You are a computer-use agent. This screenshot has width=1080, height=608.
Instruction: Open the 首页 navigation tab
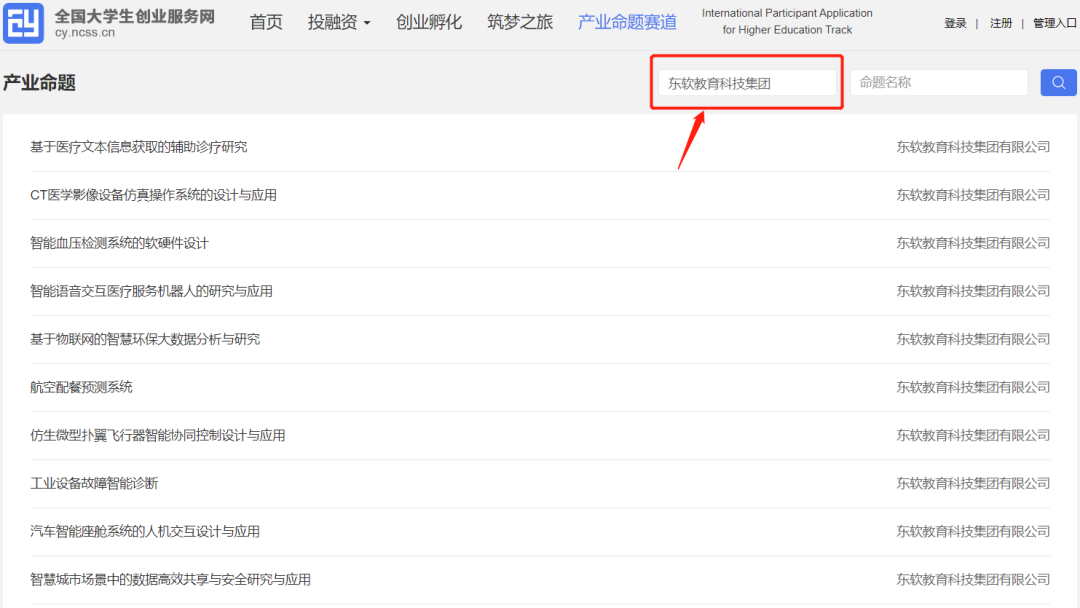(x=266, y=23)
